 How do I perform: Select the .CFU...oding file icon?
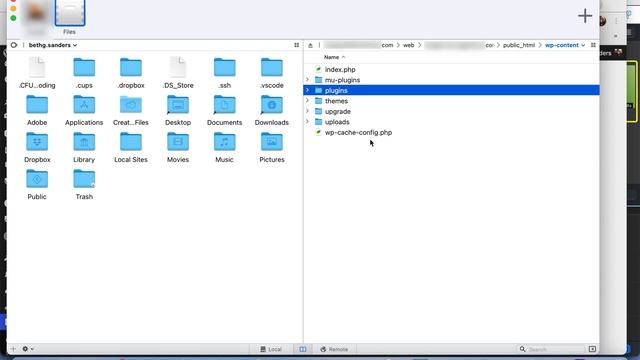point(37,67)
